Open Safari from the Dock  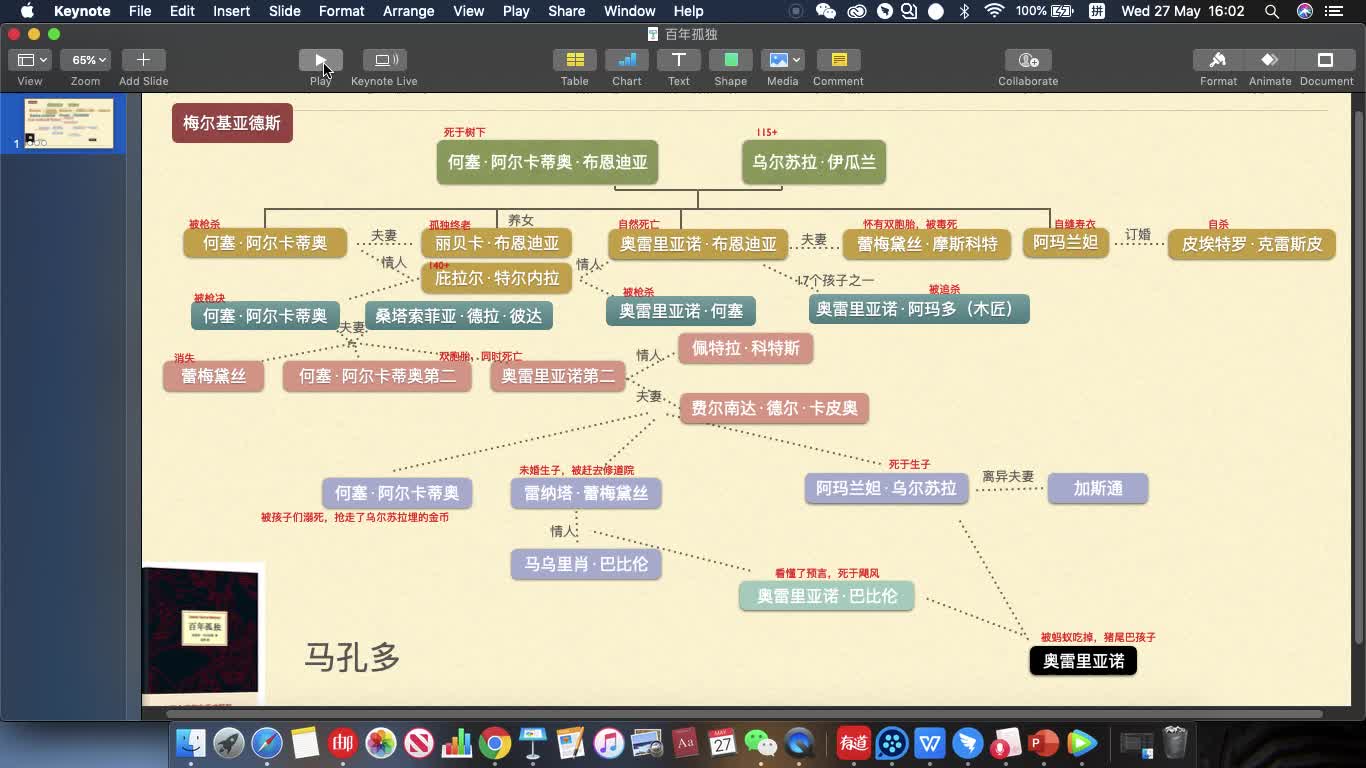[x=267, y=743]
